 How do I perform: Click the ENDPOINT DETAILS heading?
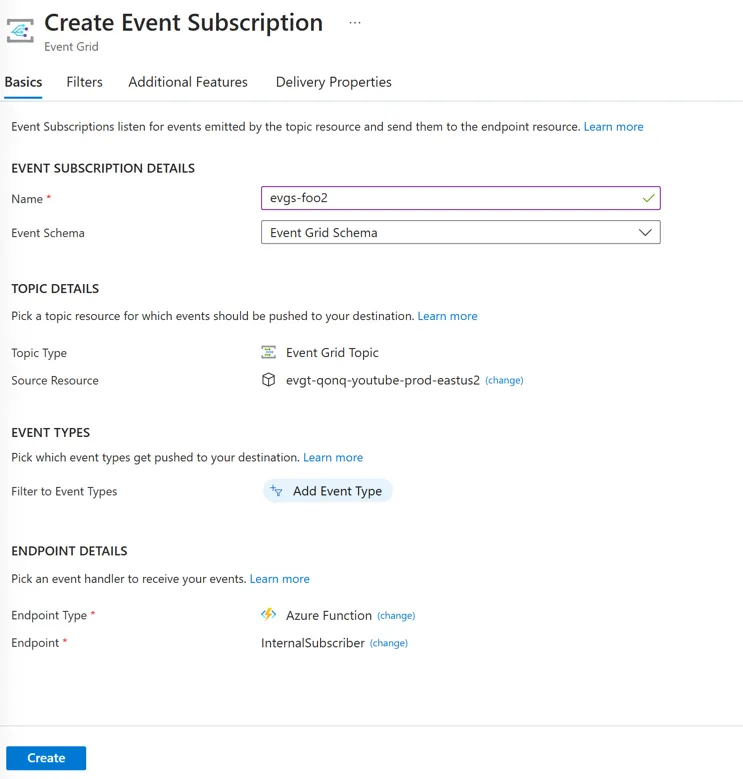point(70,551)
